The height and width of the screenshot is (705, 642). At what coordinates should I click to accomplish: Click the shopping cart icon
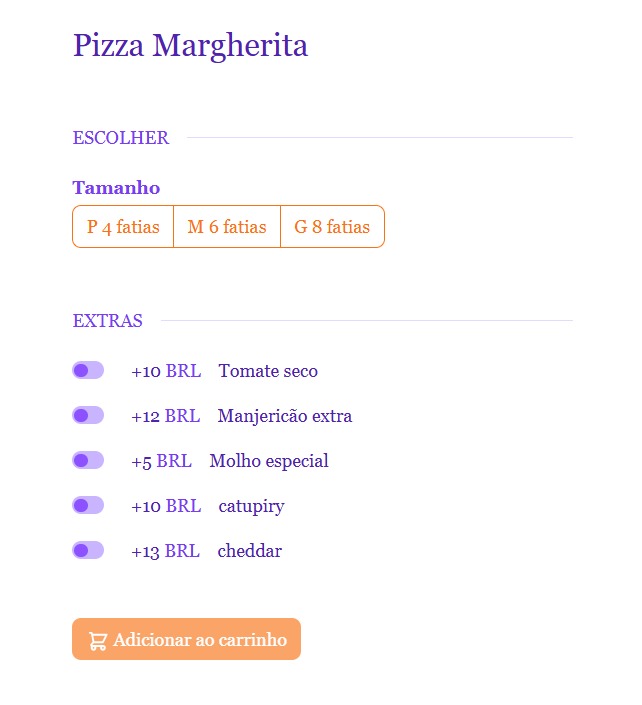point(98,641)
